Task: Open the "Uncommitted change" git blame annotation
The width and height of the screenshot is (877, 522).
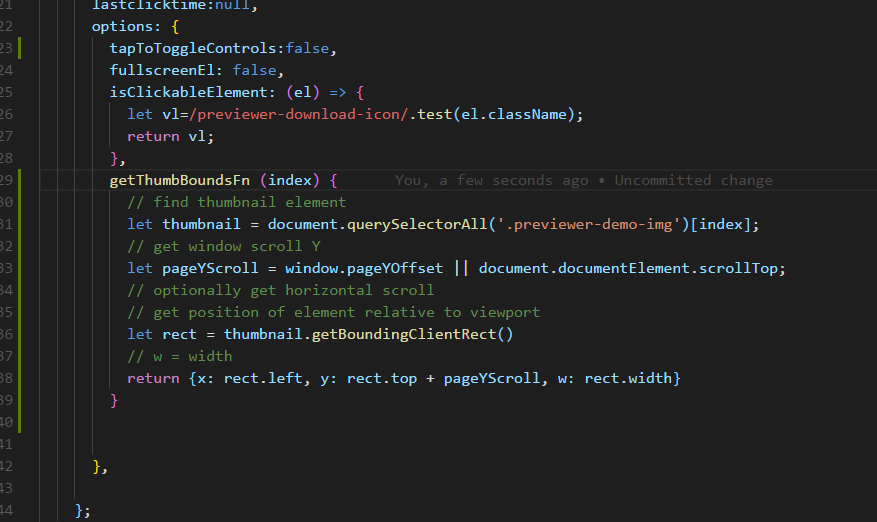Action: [694, 180]
